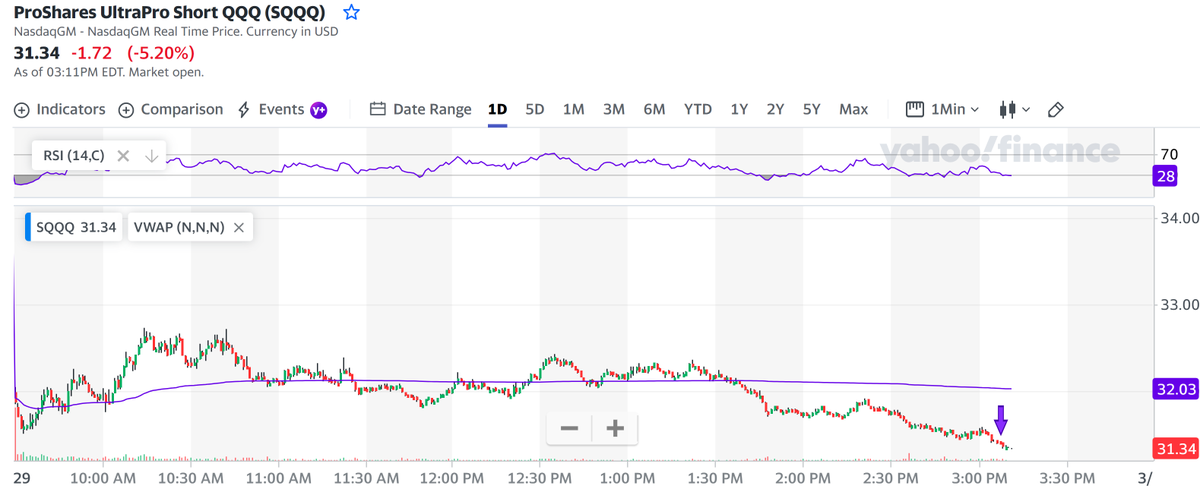Select the Max time range
The image size is (1200, 489).
pos(853,109)
